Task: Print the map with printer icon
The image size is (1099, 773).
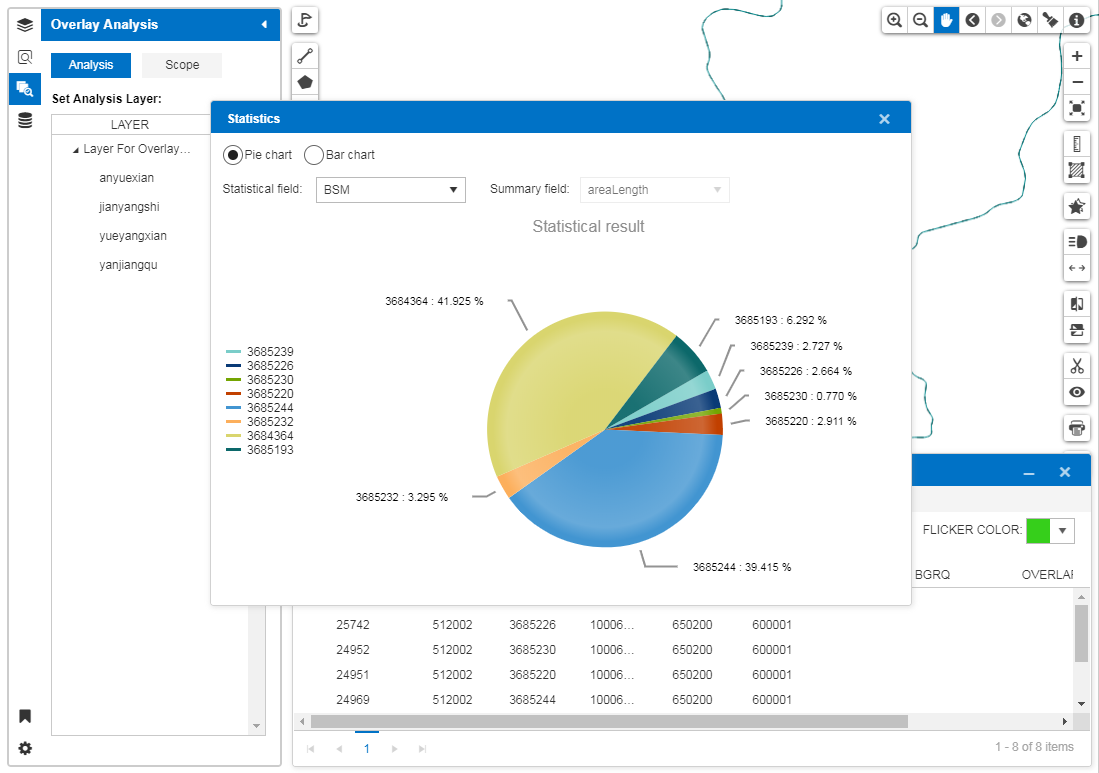Action: [x=1077, y=427]
